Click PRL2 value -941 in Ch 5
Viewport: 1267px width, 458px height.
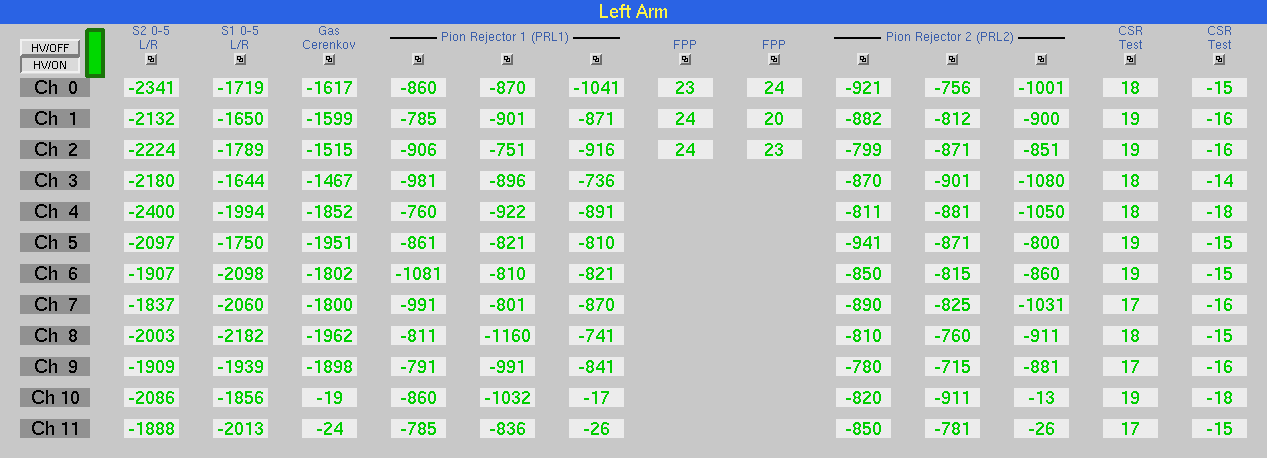pyautogui.click(x=863, y=243)
